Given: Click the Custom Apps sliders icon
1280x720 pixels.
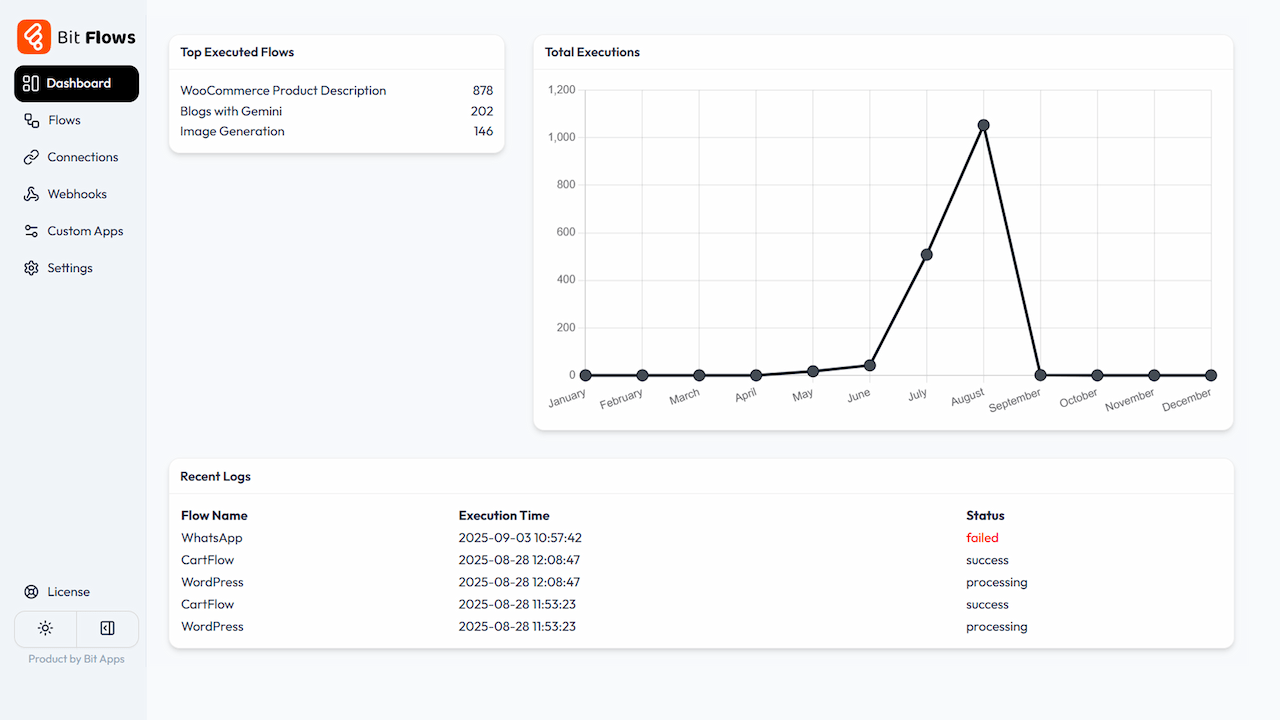Looking at the screenshot, I should pyautogui.click(x=31, y=231).
